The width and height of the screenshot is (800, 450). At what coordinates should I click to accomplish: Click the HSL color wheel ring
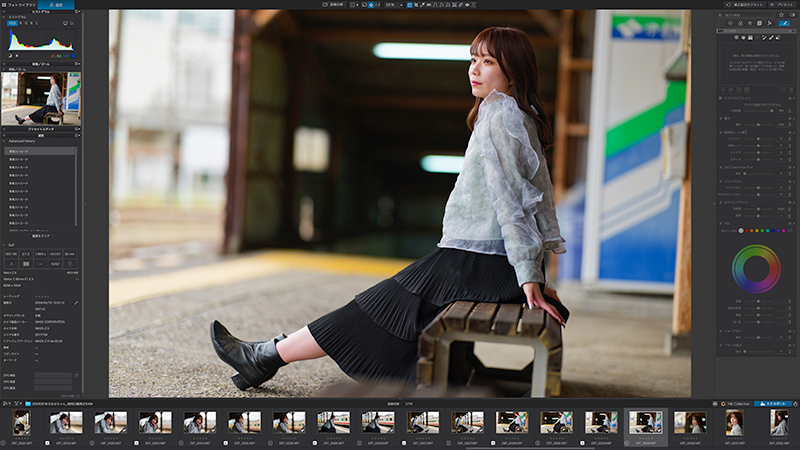756,269
